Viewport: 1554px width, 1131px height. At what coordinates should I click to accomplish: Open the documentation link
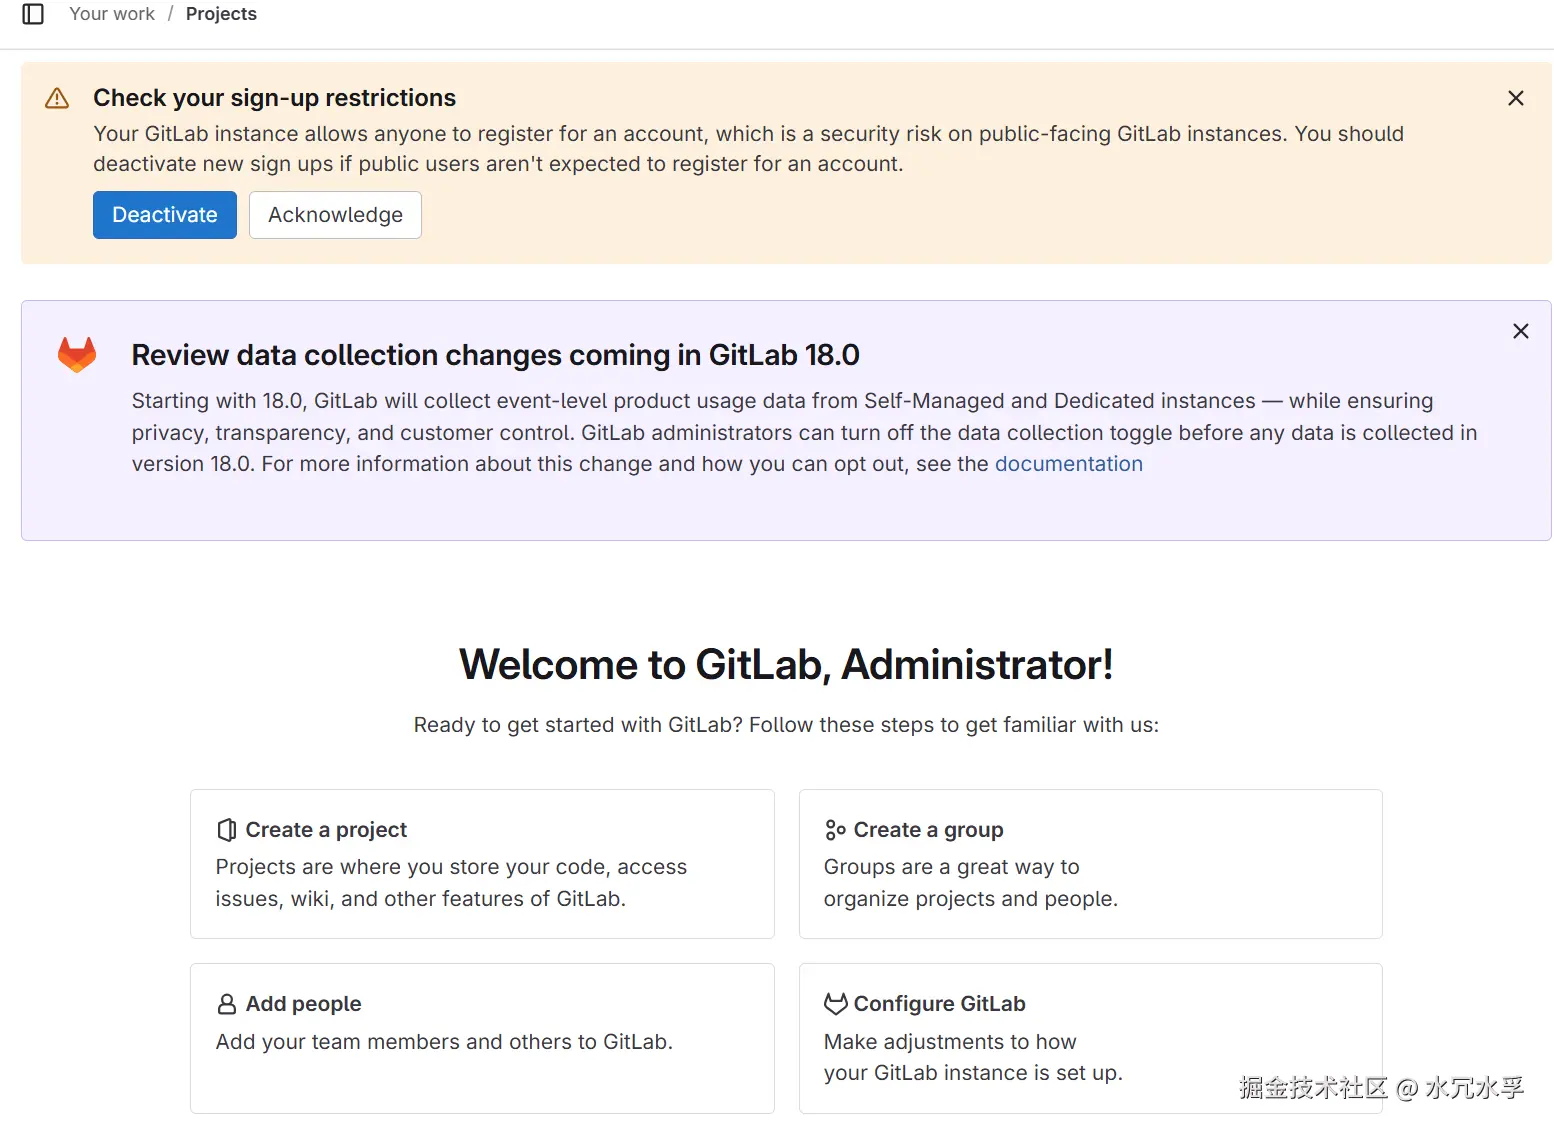coord(1068,464)
